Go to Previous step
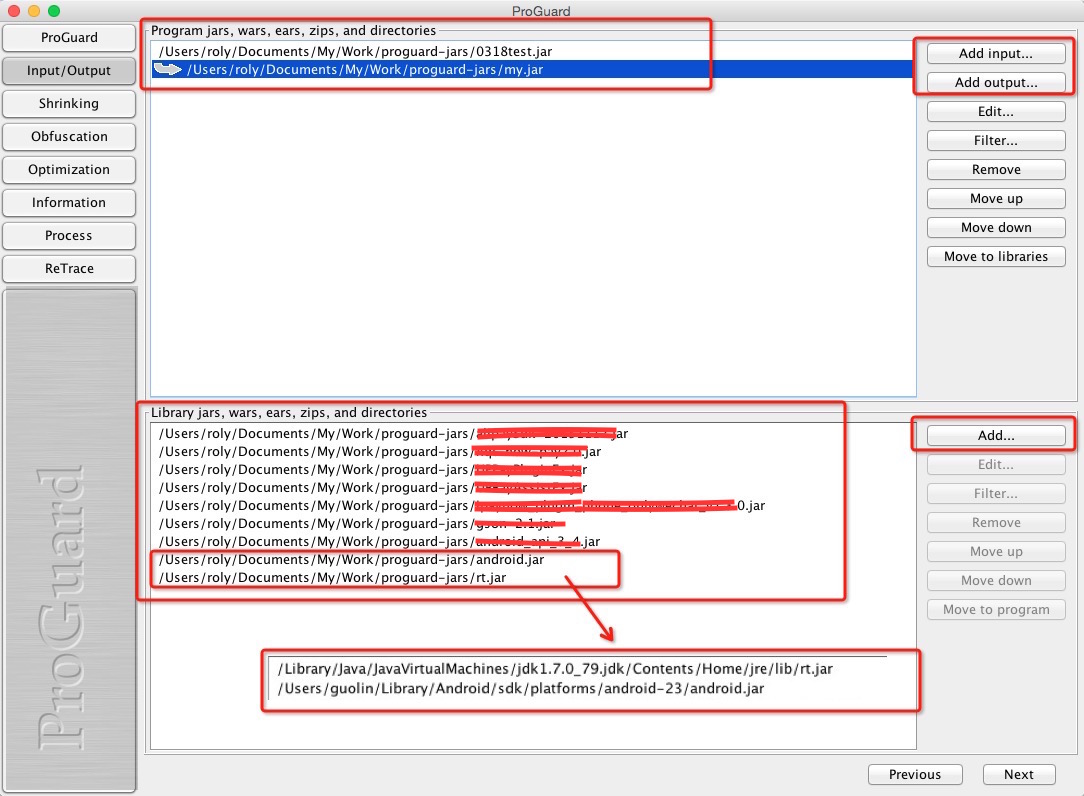 click(915, 775)
